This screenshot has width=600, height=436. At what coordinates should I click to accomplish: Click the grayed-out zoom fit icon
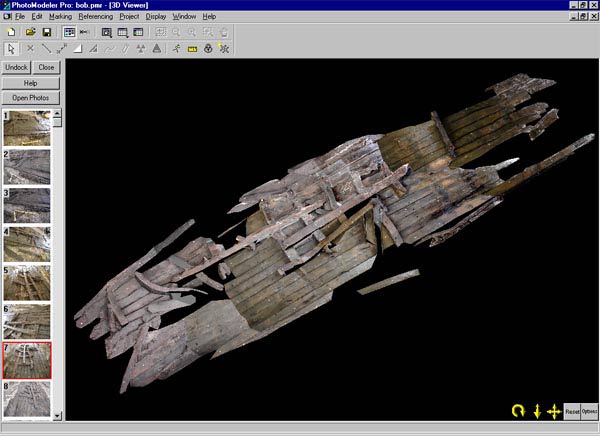coord(208,32)
